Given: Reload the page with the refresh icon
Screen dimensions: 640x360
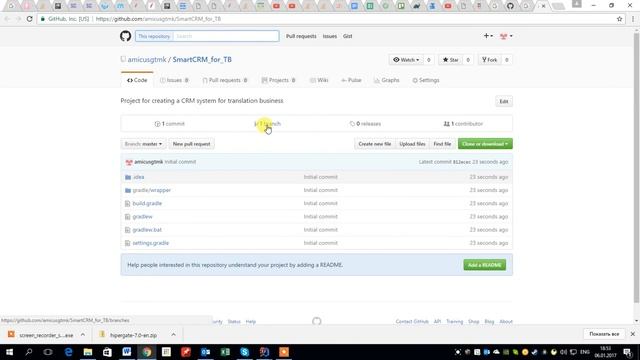Looking at the screenshot, I should 29,19.
